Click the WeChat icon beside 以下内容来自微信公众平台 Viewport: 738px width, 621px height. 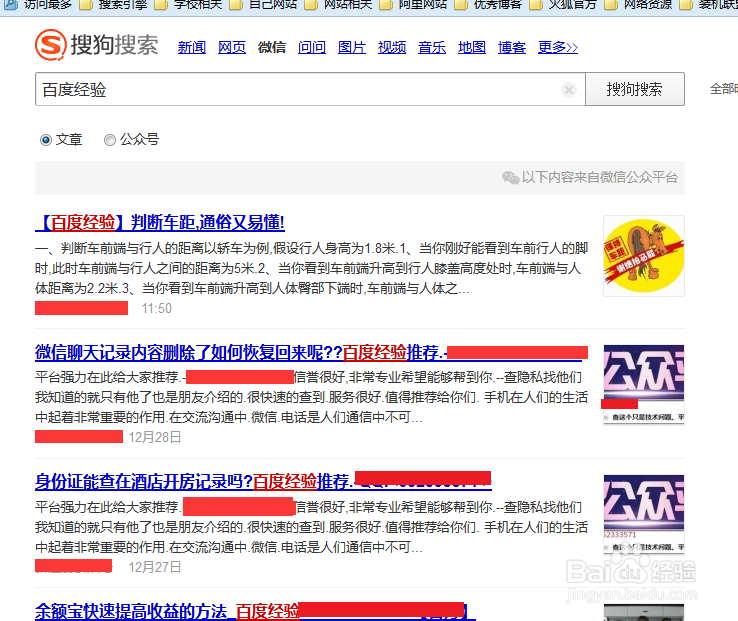(x=510, y=177)
